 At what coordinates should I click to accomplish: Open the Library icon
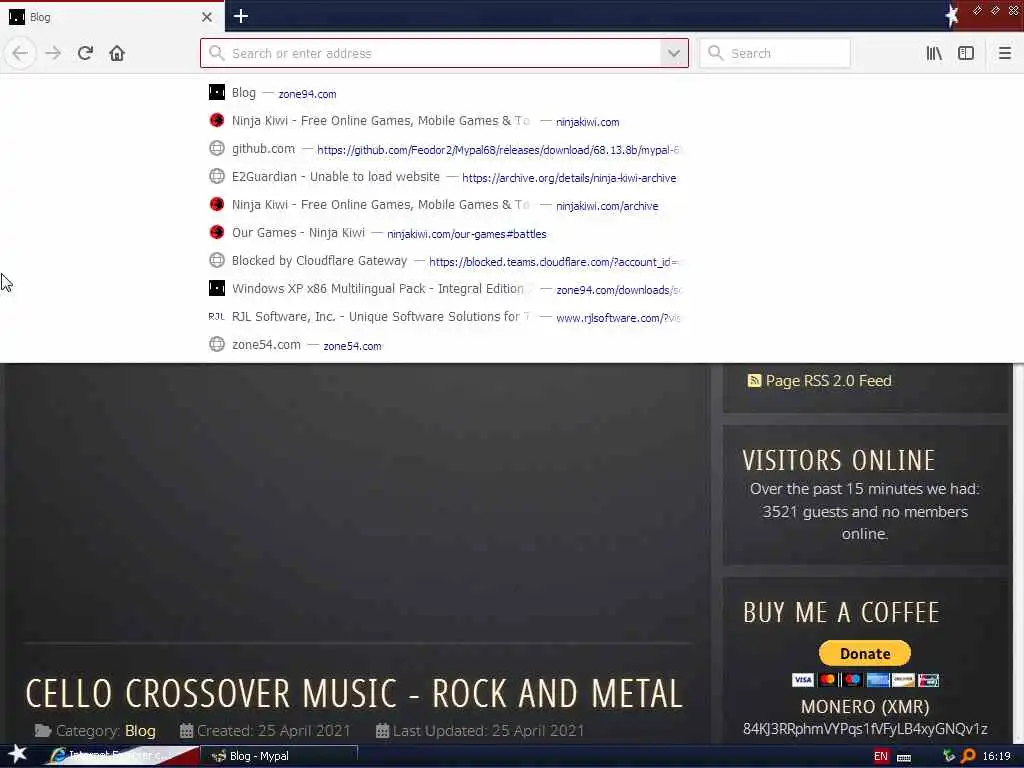pos(934,53)
